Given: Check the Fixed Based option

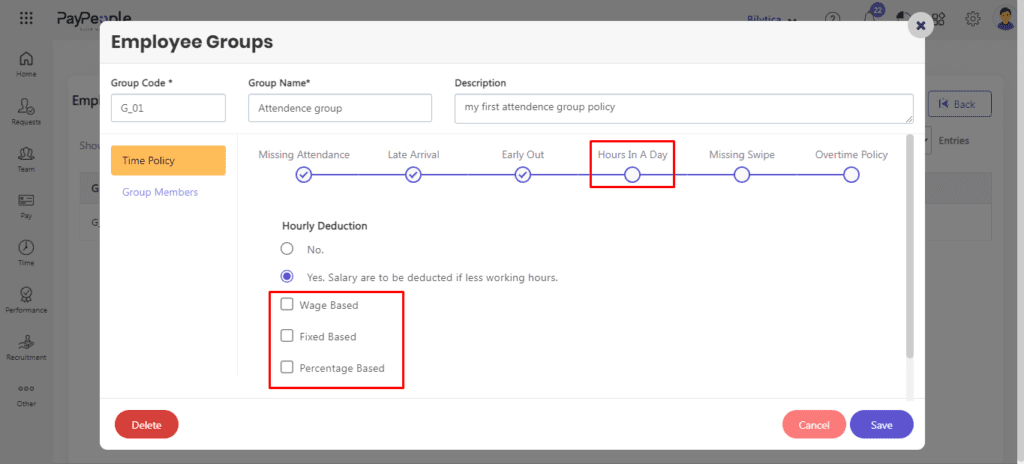Looking at the screenshot, I should point(287,336).
